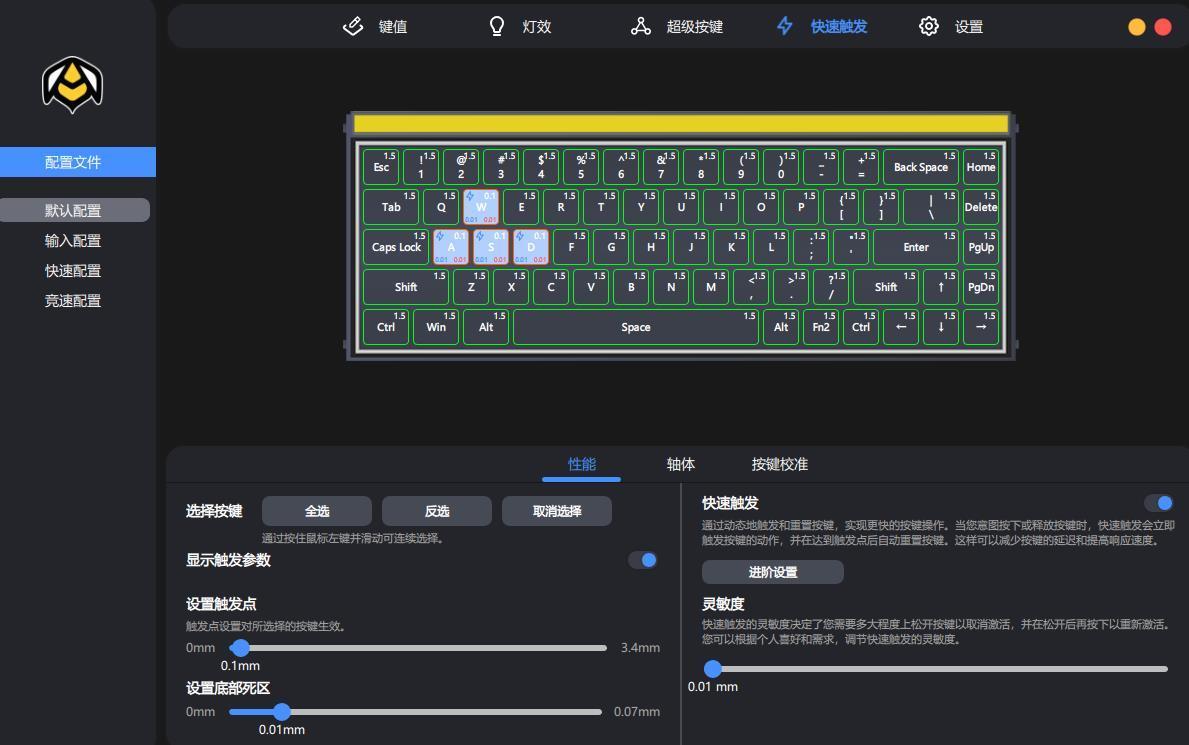This screenshot has width=1189, height=745.
Task: Open the 竞速配置 profile
Action: tap(72, 300)
